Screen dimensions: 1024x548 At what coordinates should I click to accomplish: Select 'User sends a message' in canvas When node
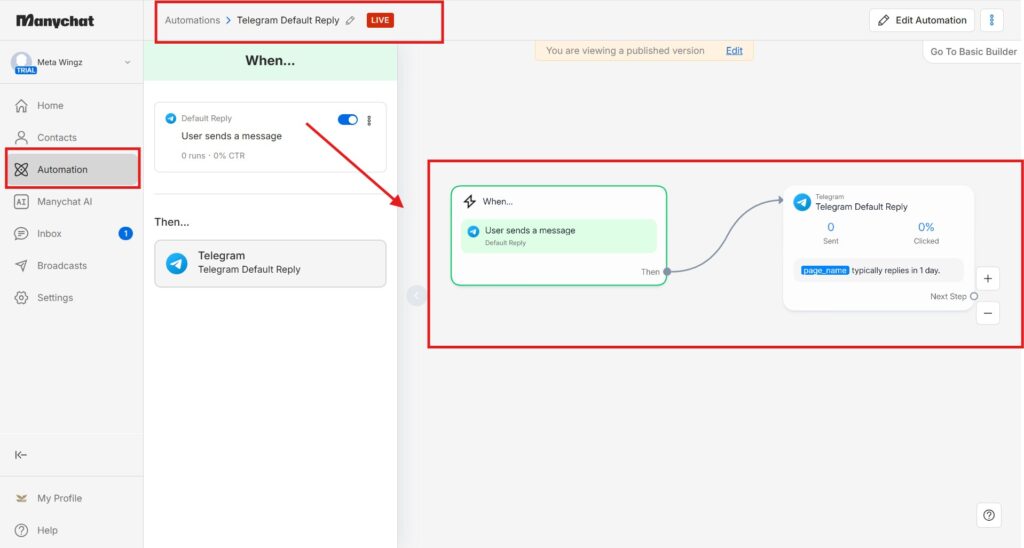pyautogui.click(x=558, y=236)
